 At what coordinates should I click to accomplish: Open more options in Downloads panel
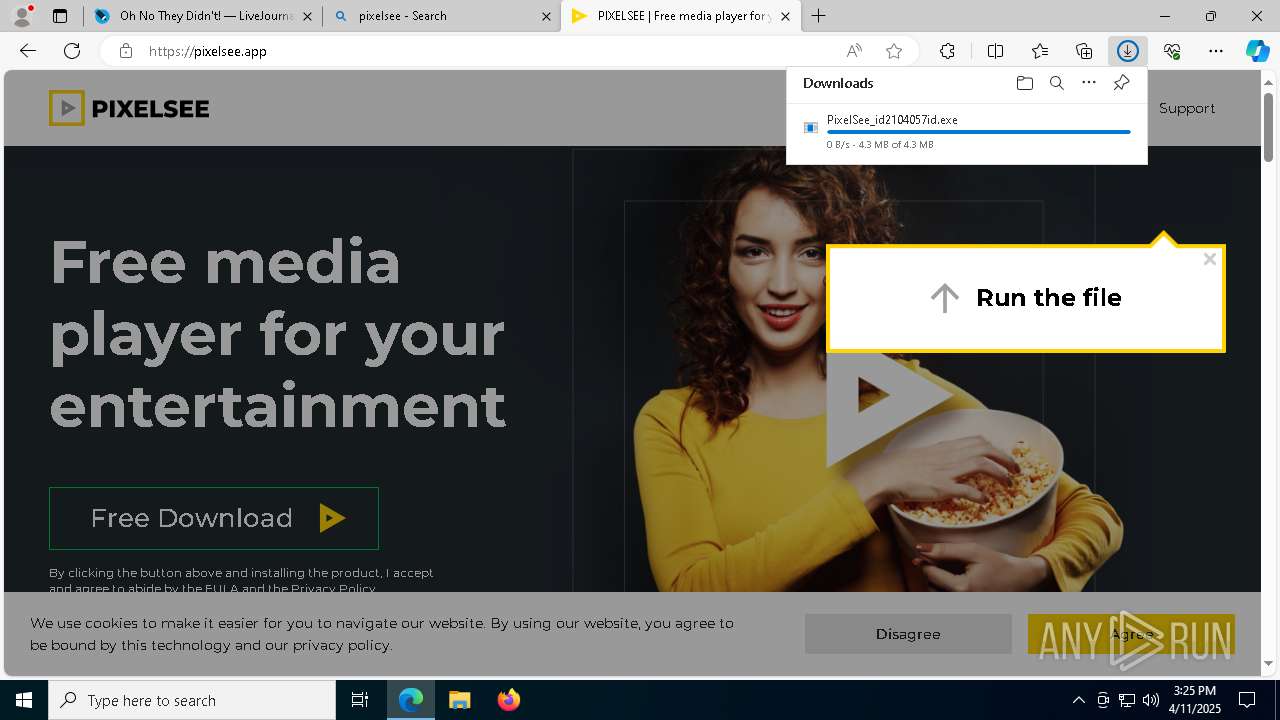click(x=1089, y=83)
